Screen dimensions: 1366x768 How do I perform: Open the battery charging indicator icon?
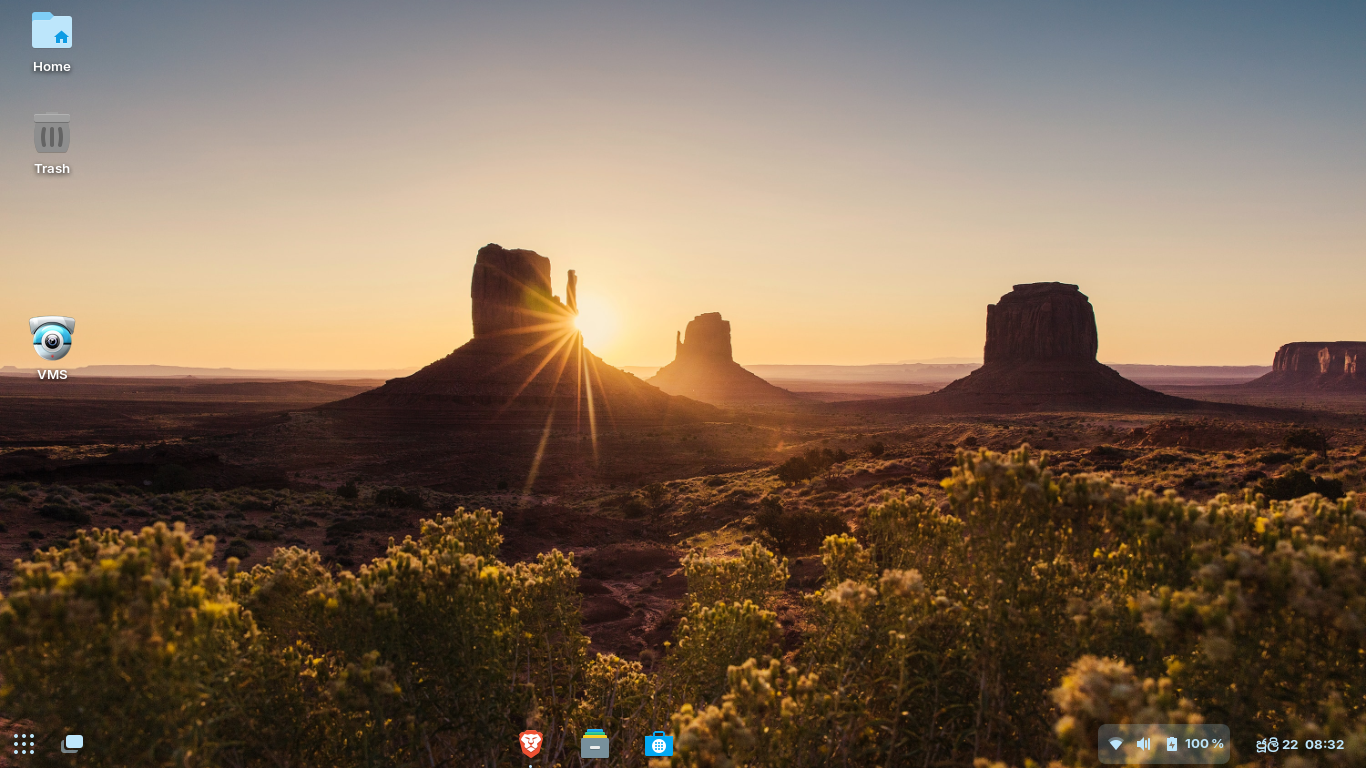1172,744
